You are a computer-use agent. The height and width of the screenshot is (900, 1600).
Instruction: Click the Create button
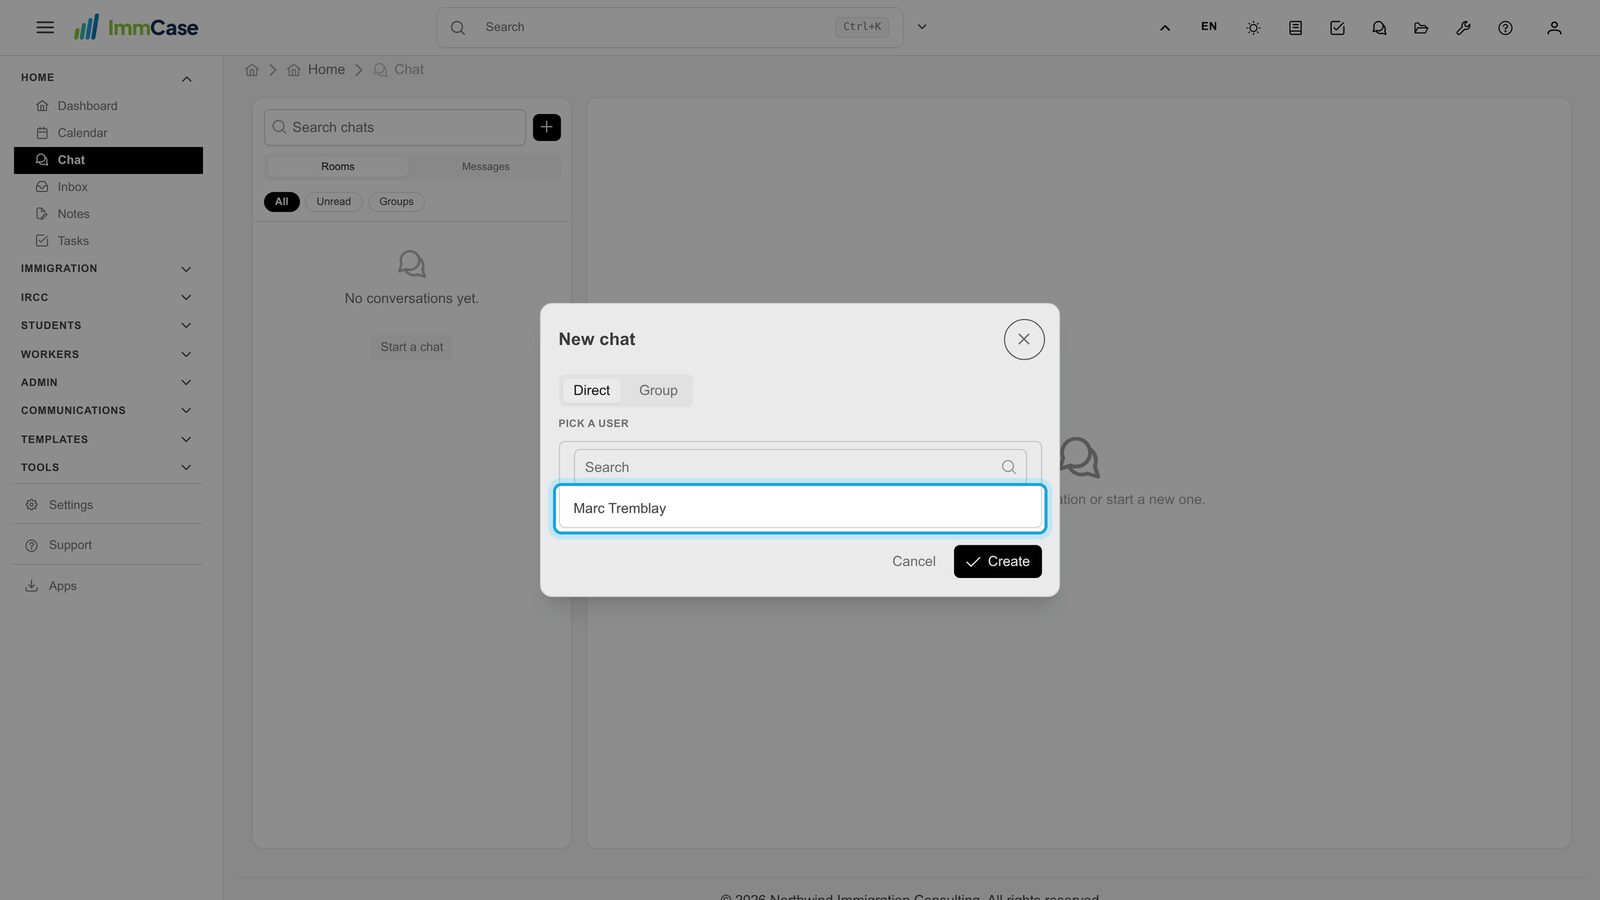tap(998, 561)
